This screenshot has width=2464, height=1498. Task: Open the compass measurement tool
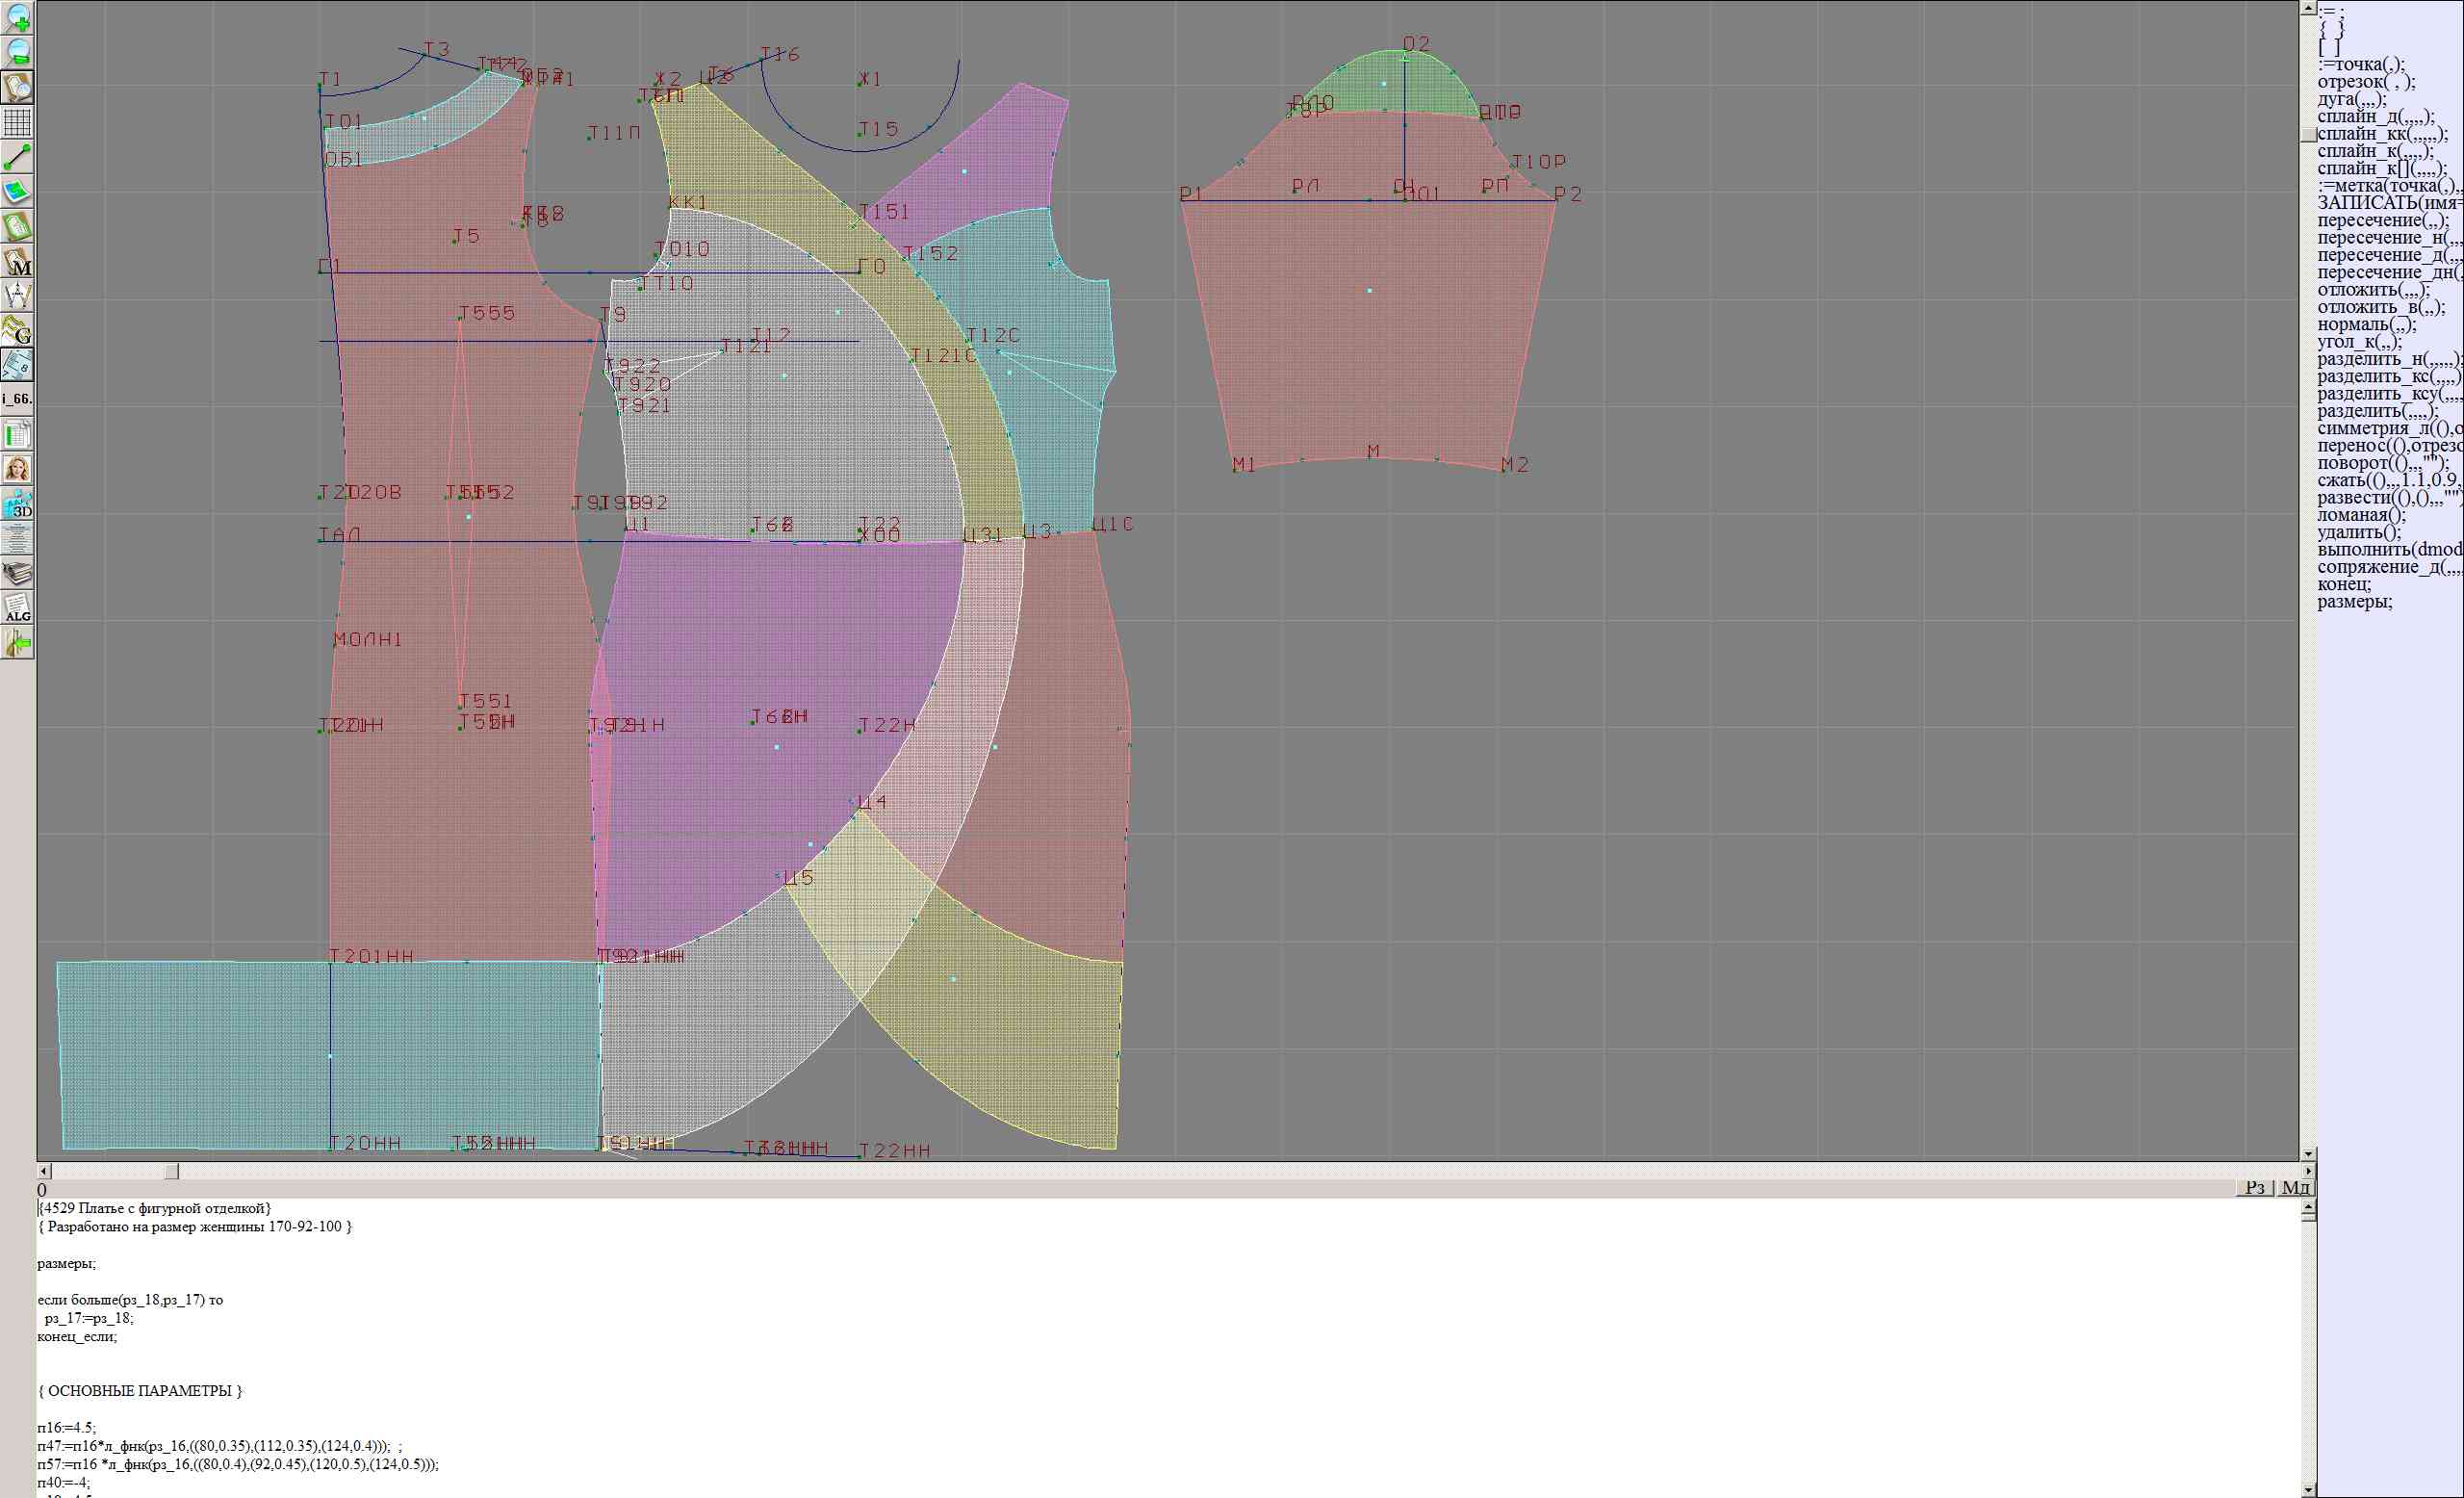coord(18,295)
